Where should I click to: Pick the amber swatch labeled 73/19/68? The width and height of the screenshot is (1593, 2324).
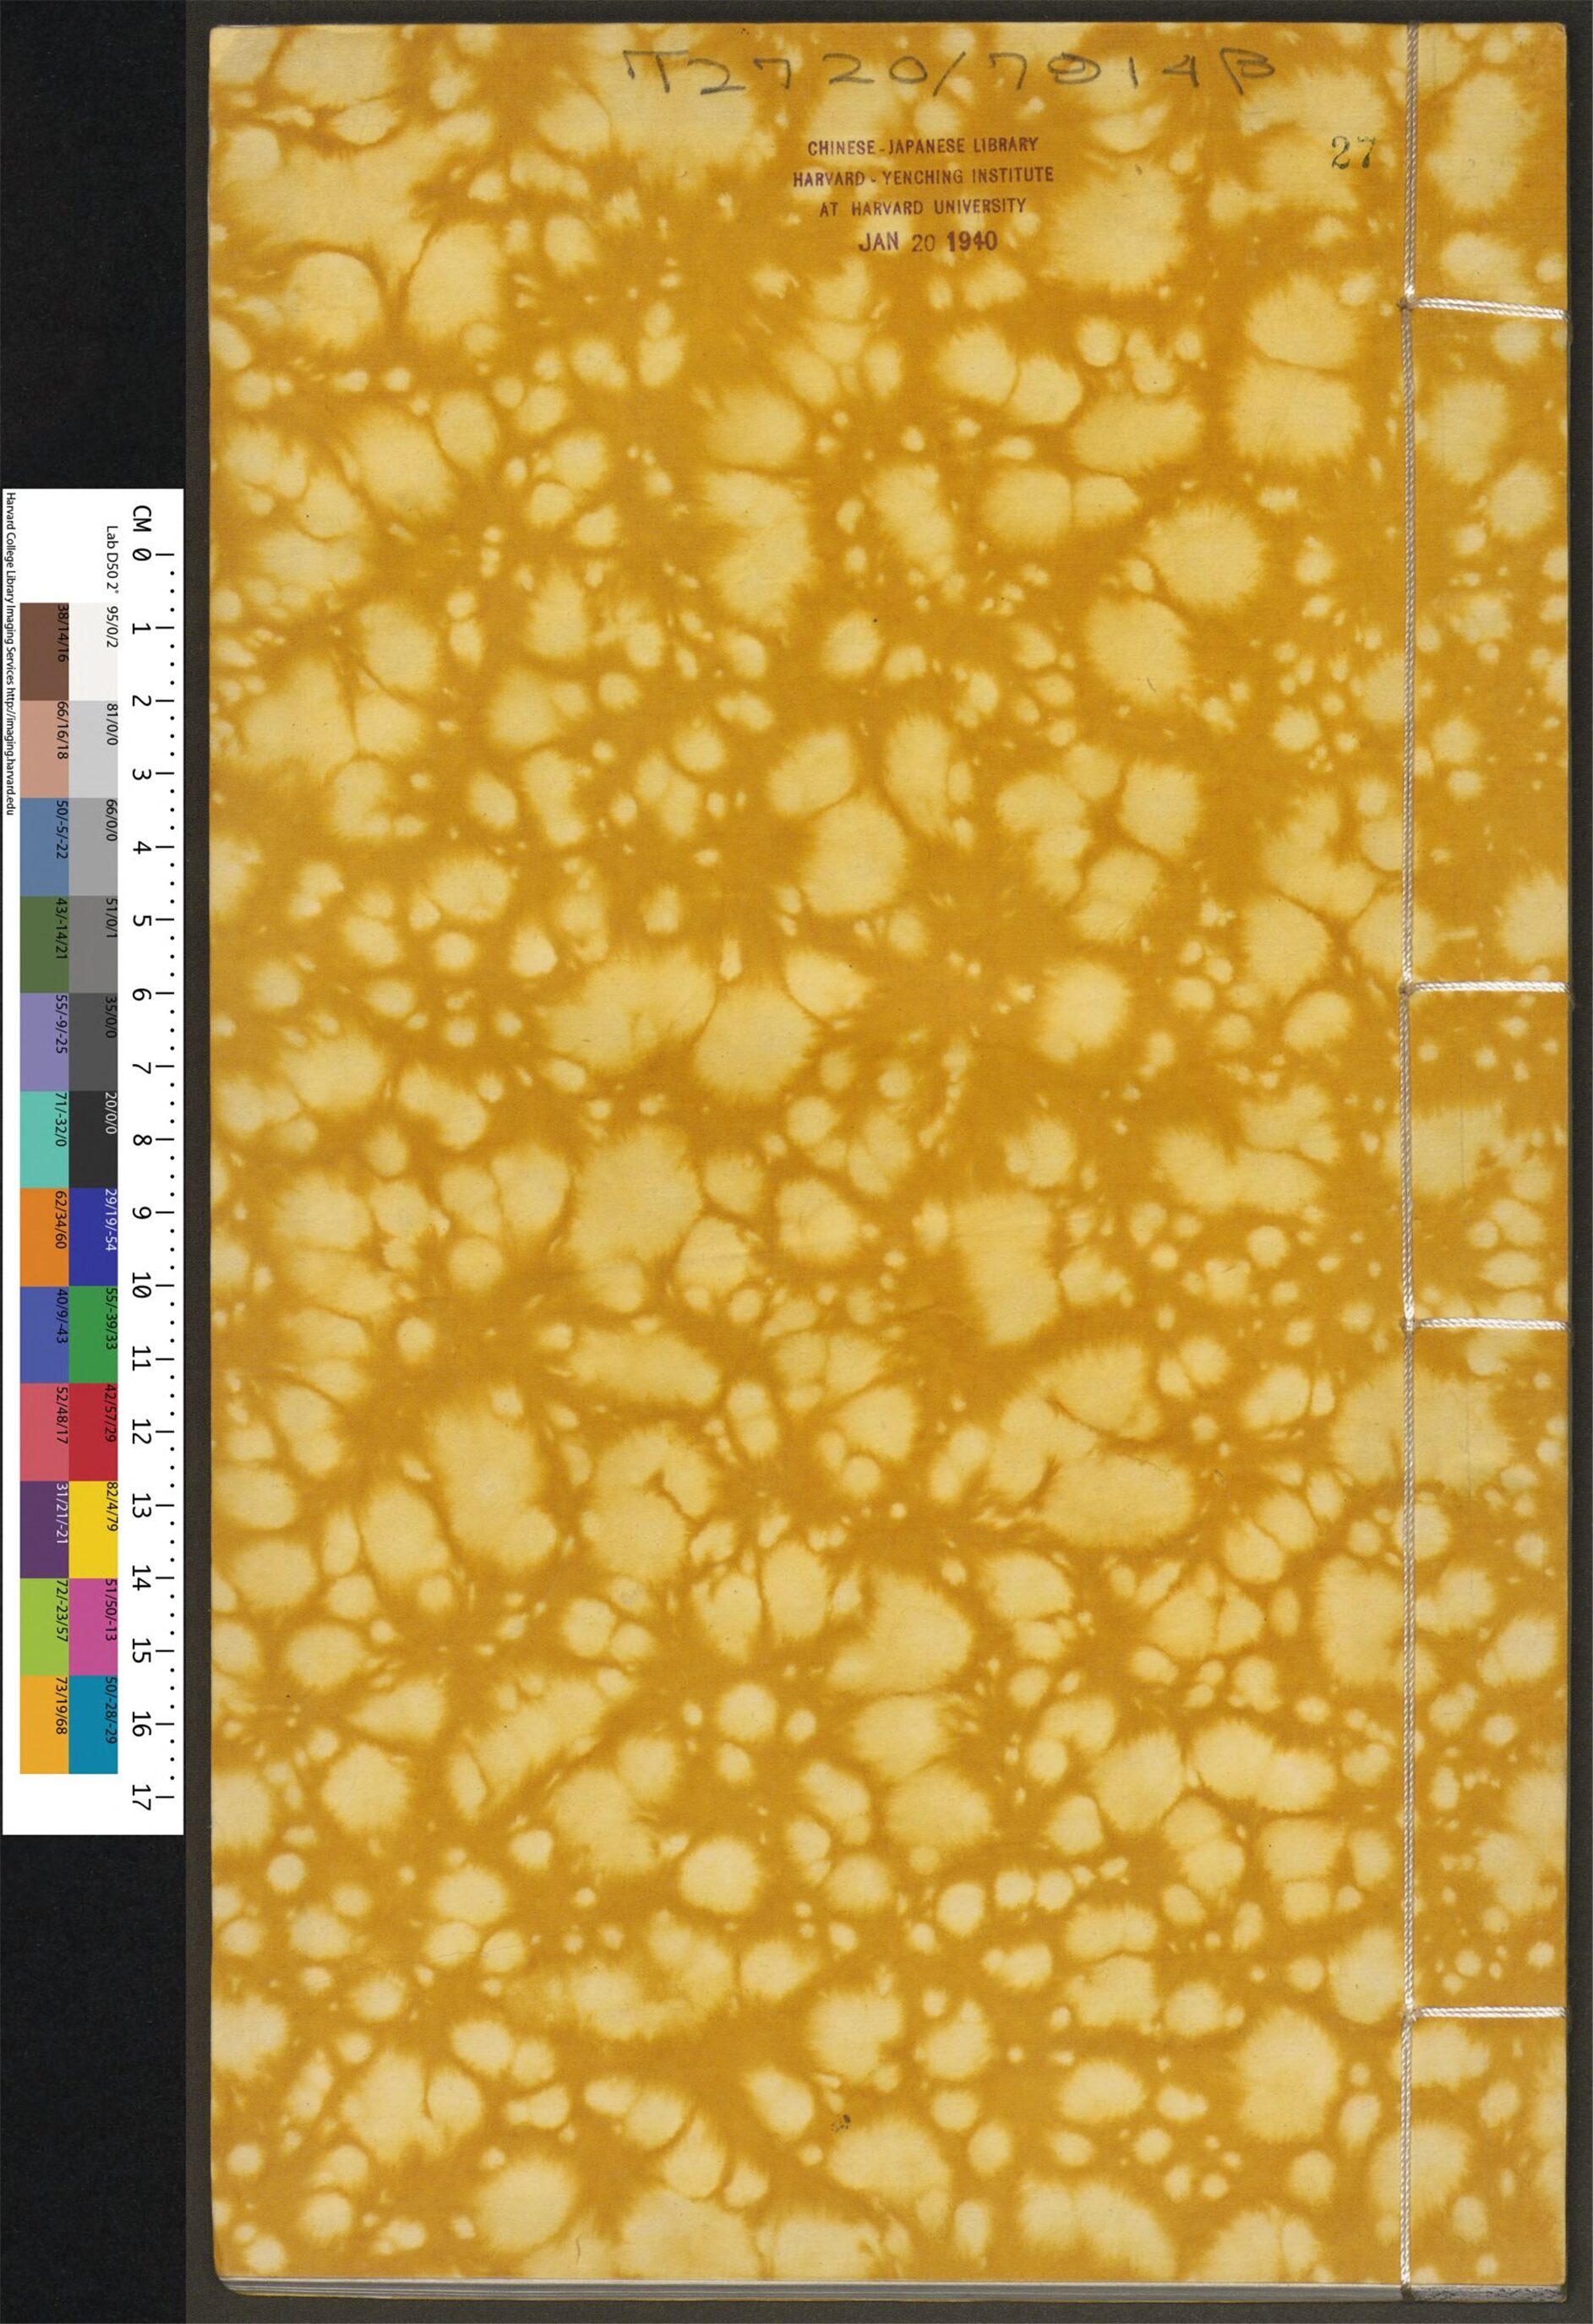tap(44, 1726)
